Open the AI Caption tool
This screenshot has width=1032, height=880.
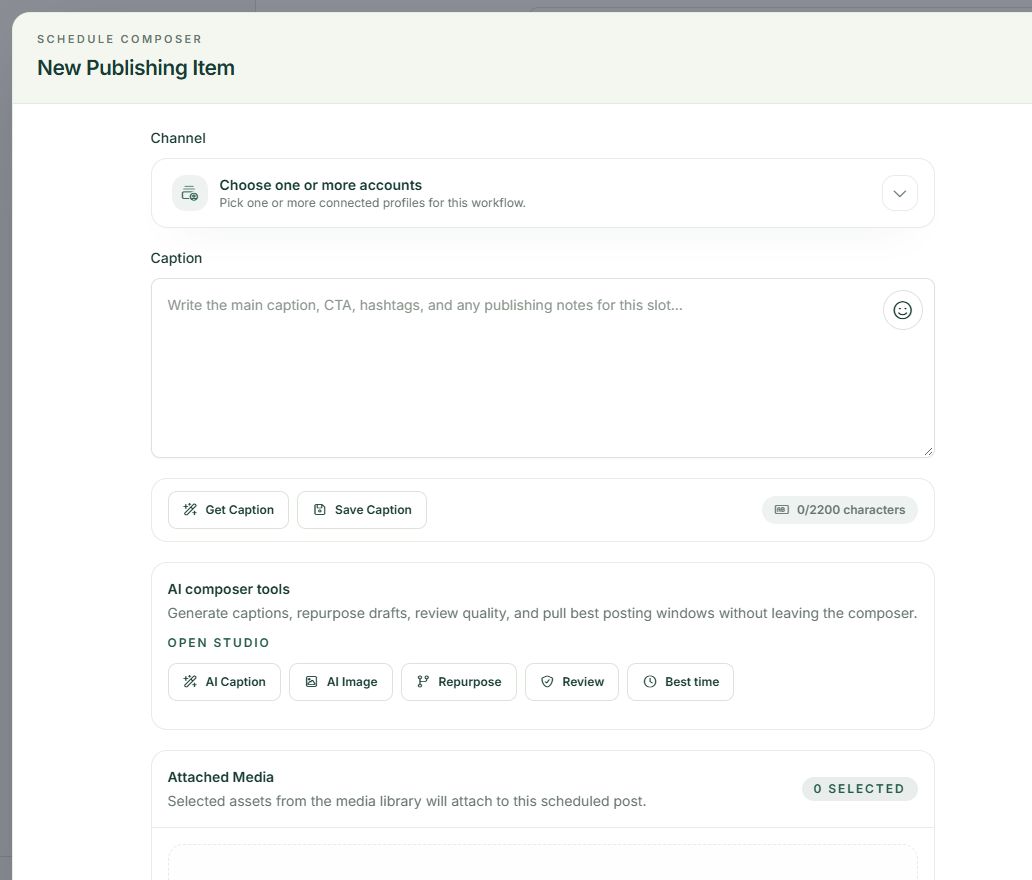224,682
